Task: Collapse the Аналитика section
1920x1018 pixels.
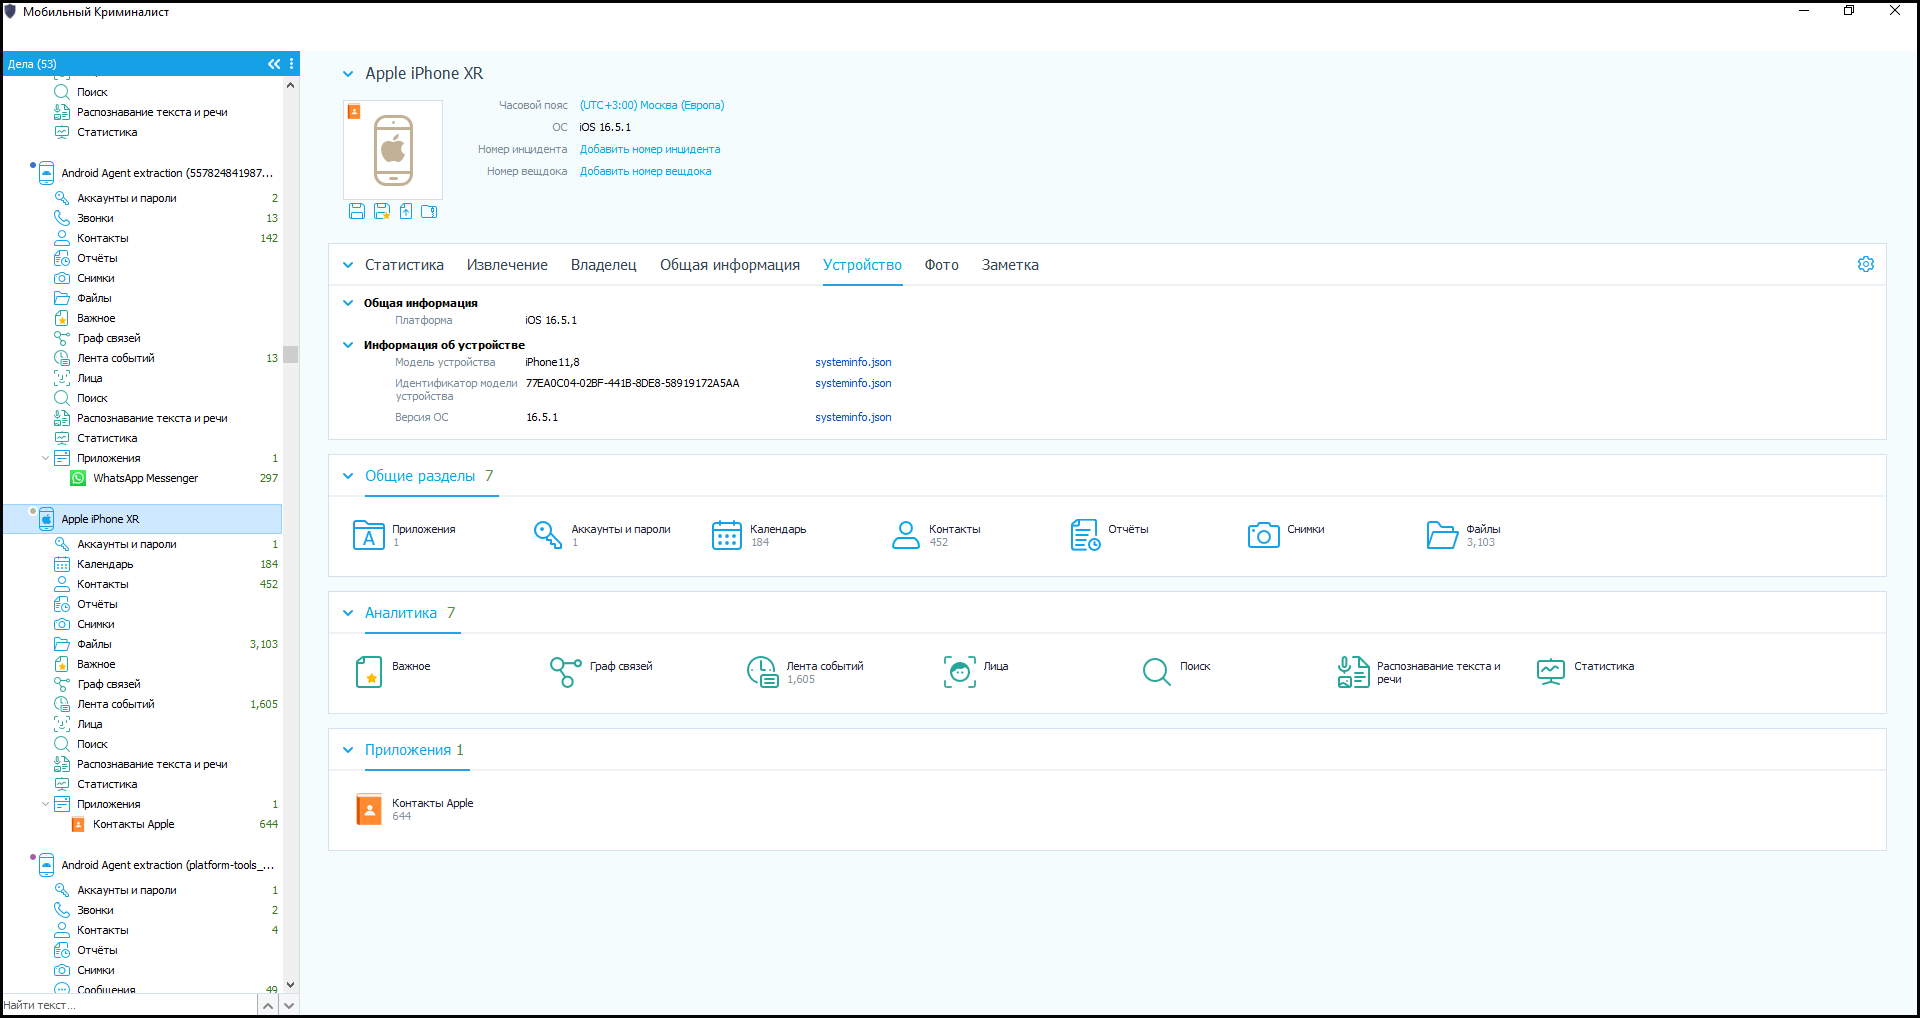Action: (348, 613)
